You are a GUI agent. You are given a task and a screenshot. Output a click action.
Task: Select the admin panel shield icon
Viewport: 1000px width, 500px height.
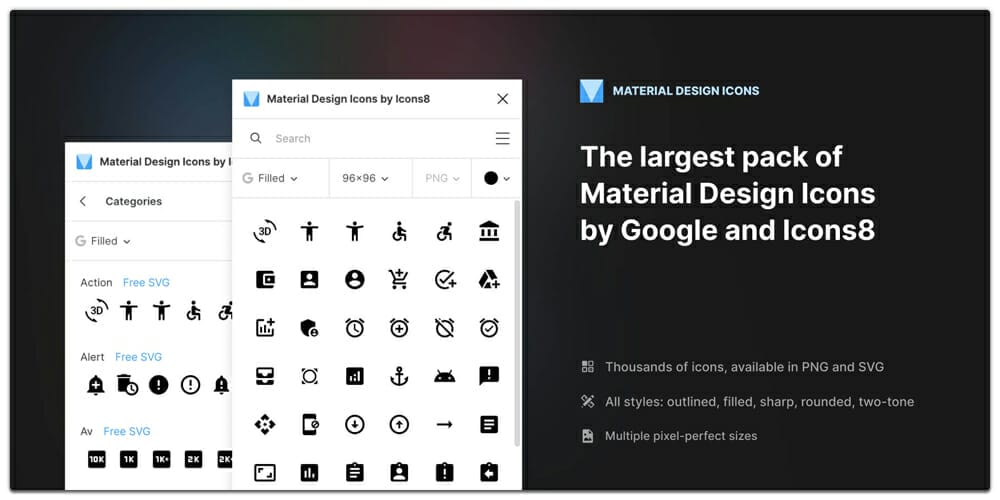[309, 328]
